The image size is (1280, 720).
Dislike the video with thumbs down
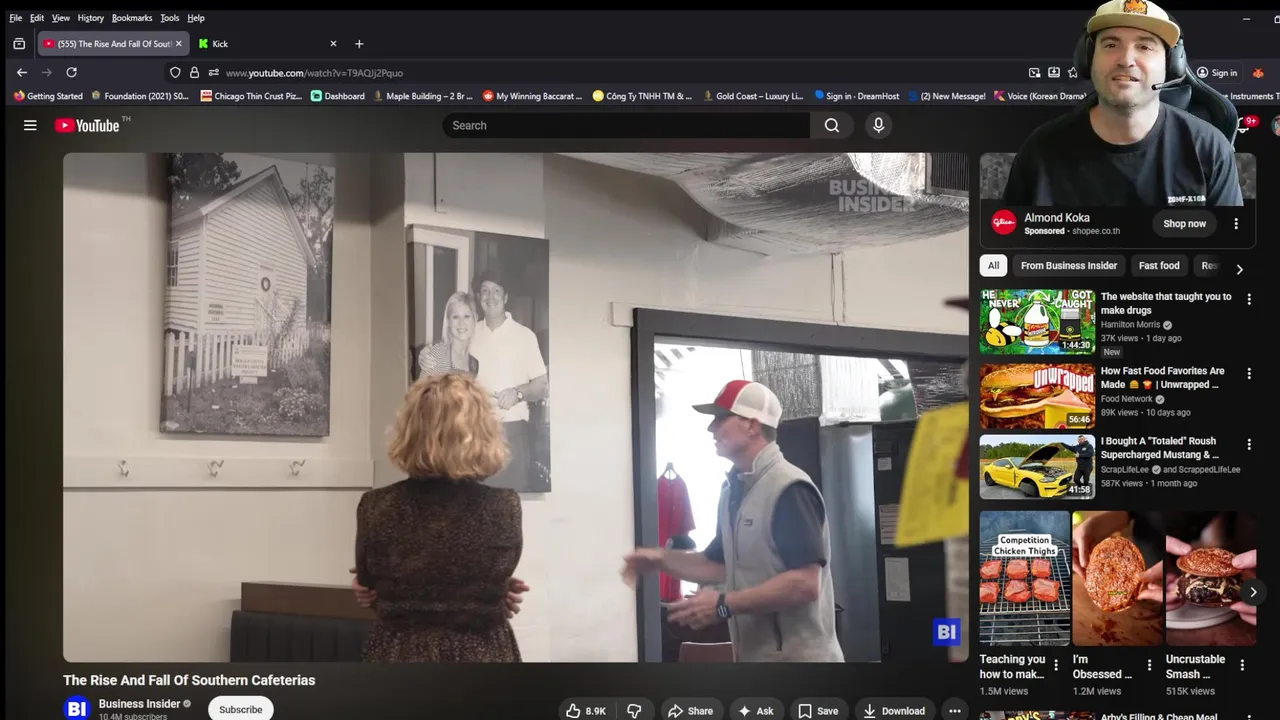point(634,710)
